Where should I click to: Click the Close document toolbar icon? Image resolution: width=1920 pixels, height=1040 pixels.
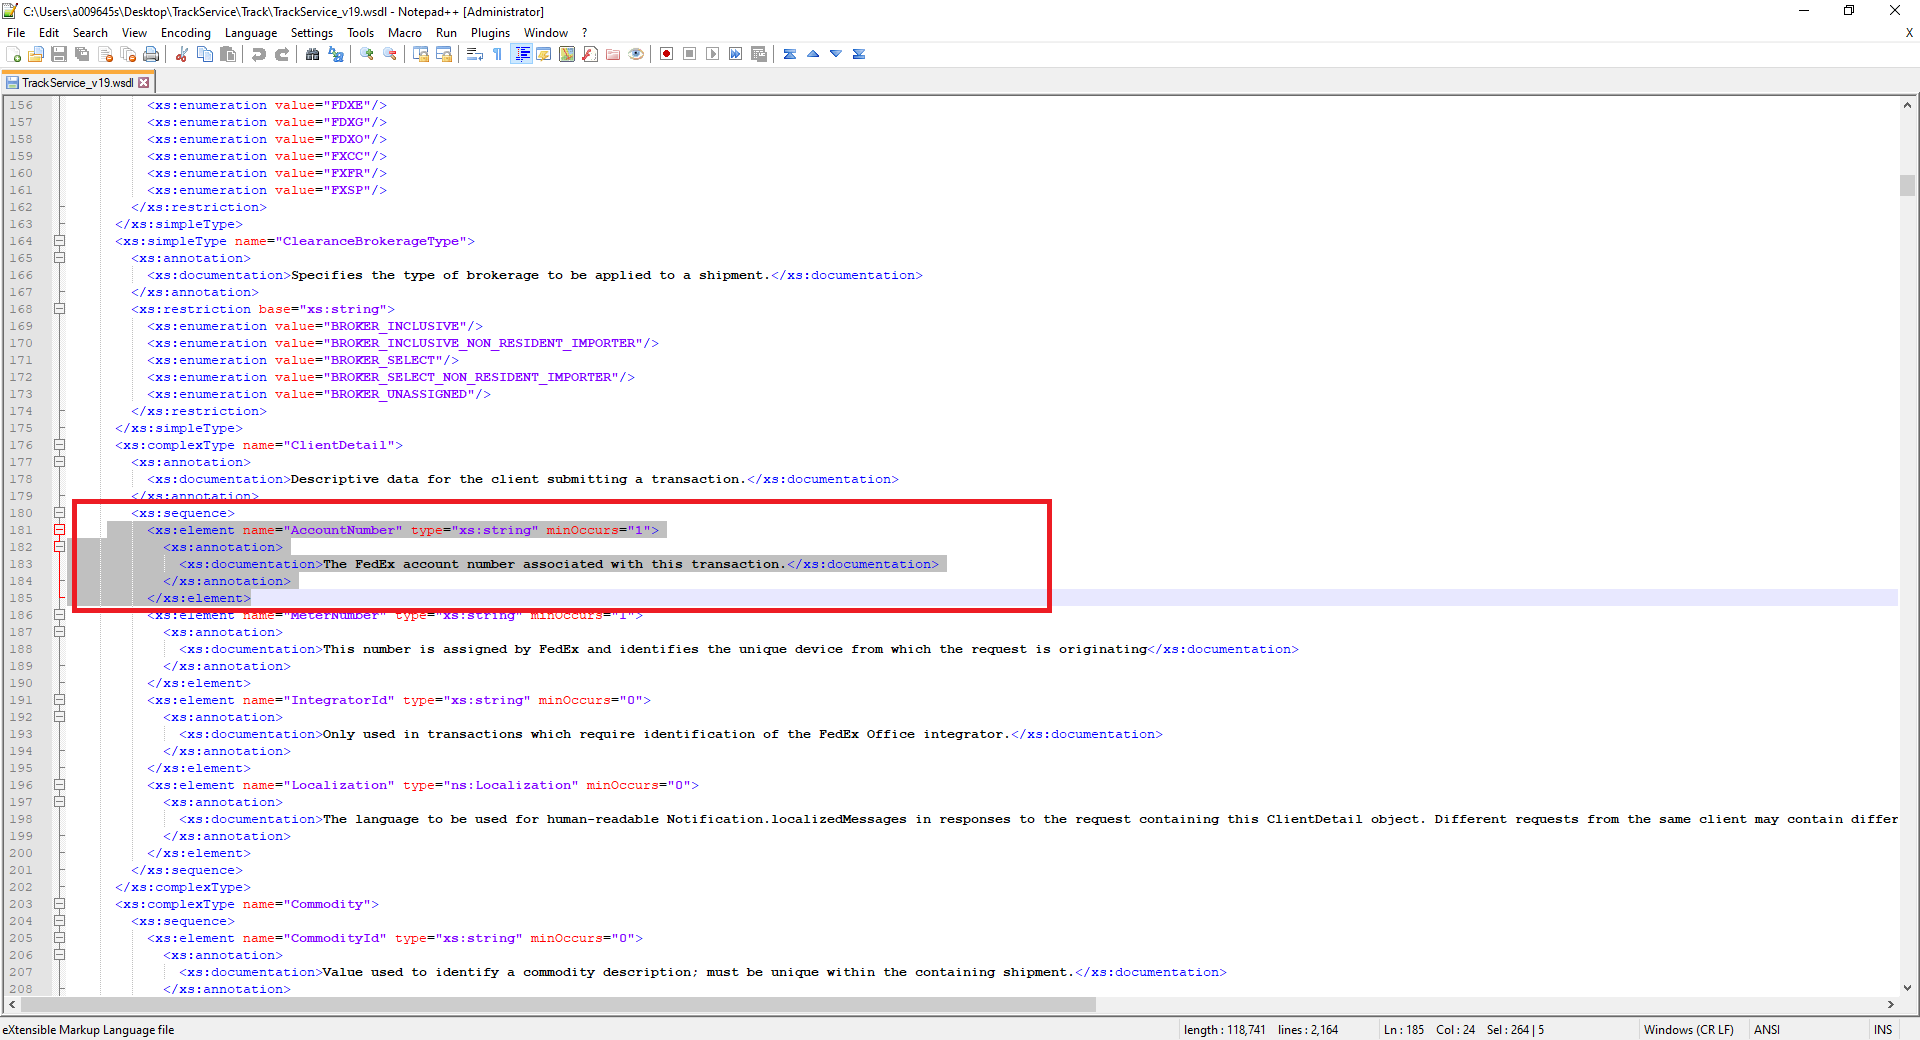(x=105, y=54)
